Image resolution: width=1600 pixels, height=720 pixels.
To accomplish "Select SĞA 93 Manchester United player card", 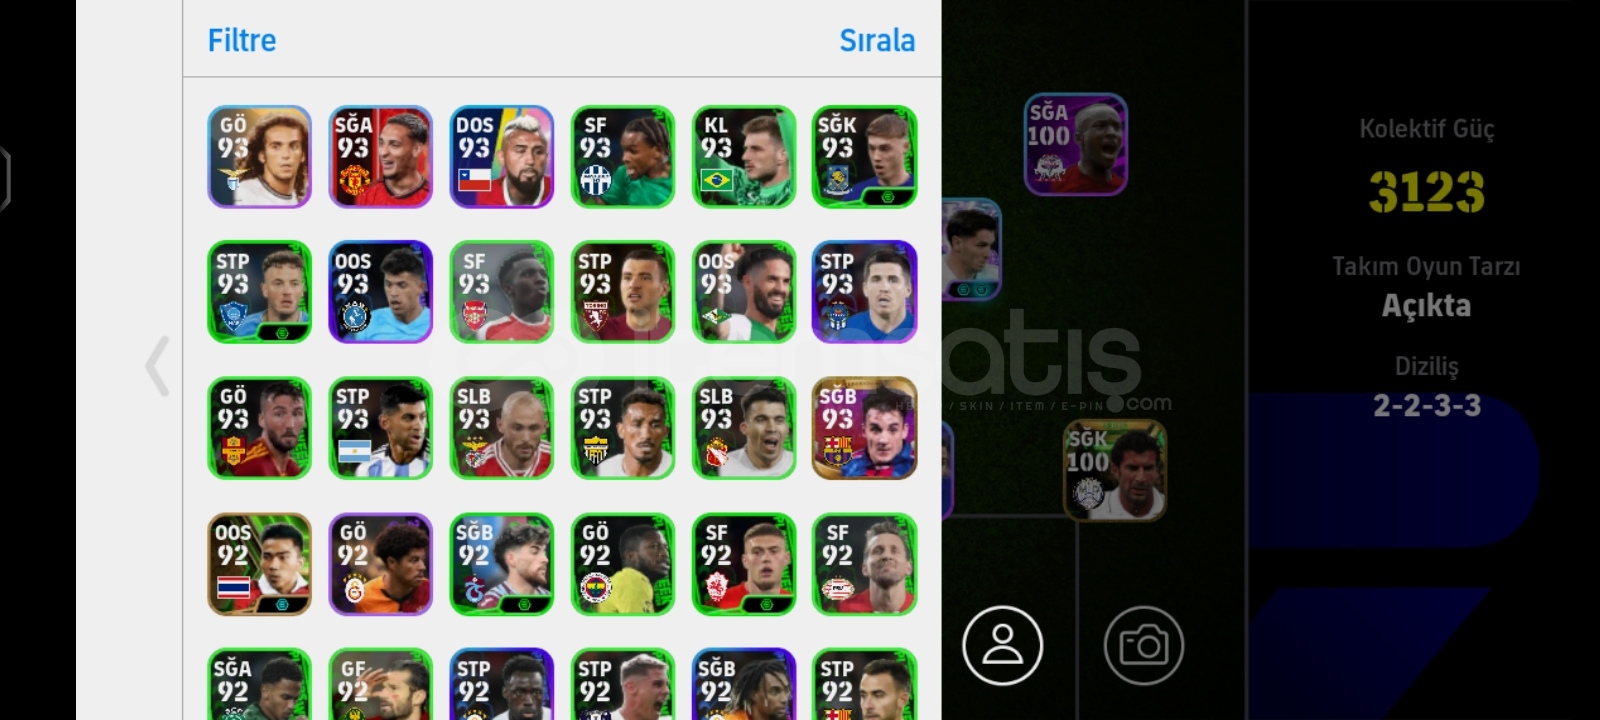I will (x=380, y=157).
